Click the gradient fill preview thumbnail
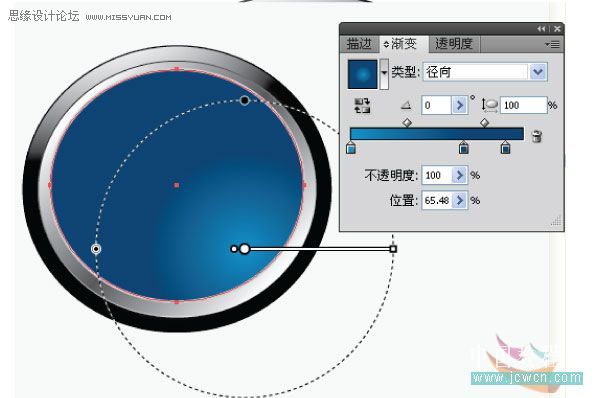The image size is (596, 398). click(x=363, y=74)
